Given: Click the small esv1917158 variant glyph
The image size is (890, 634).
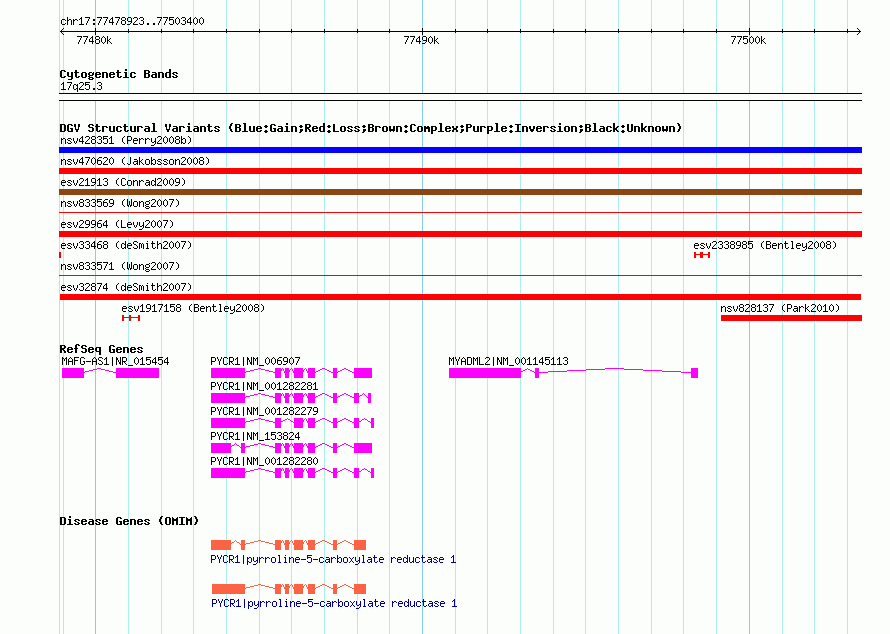Looking at the screenshot, I should click(x=131, y=318).
